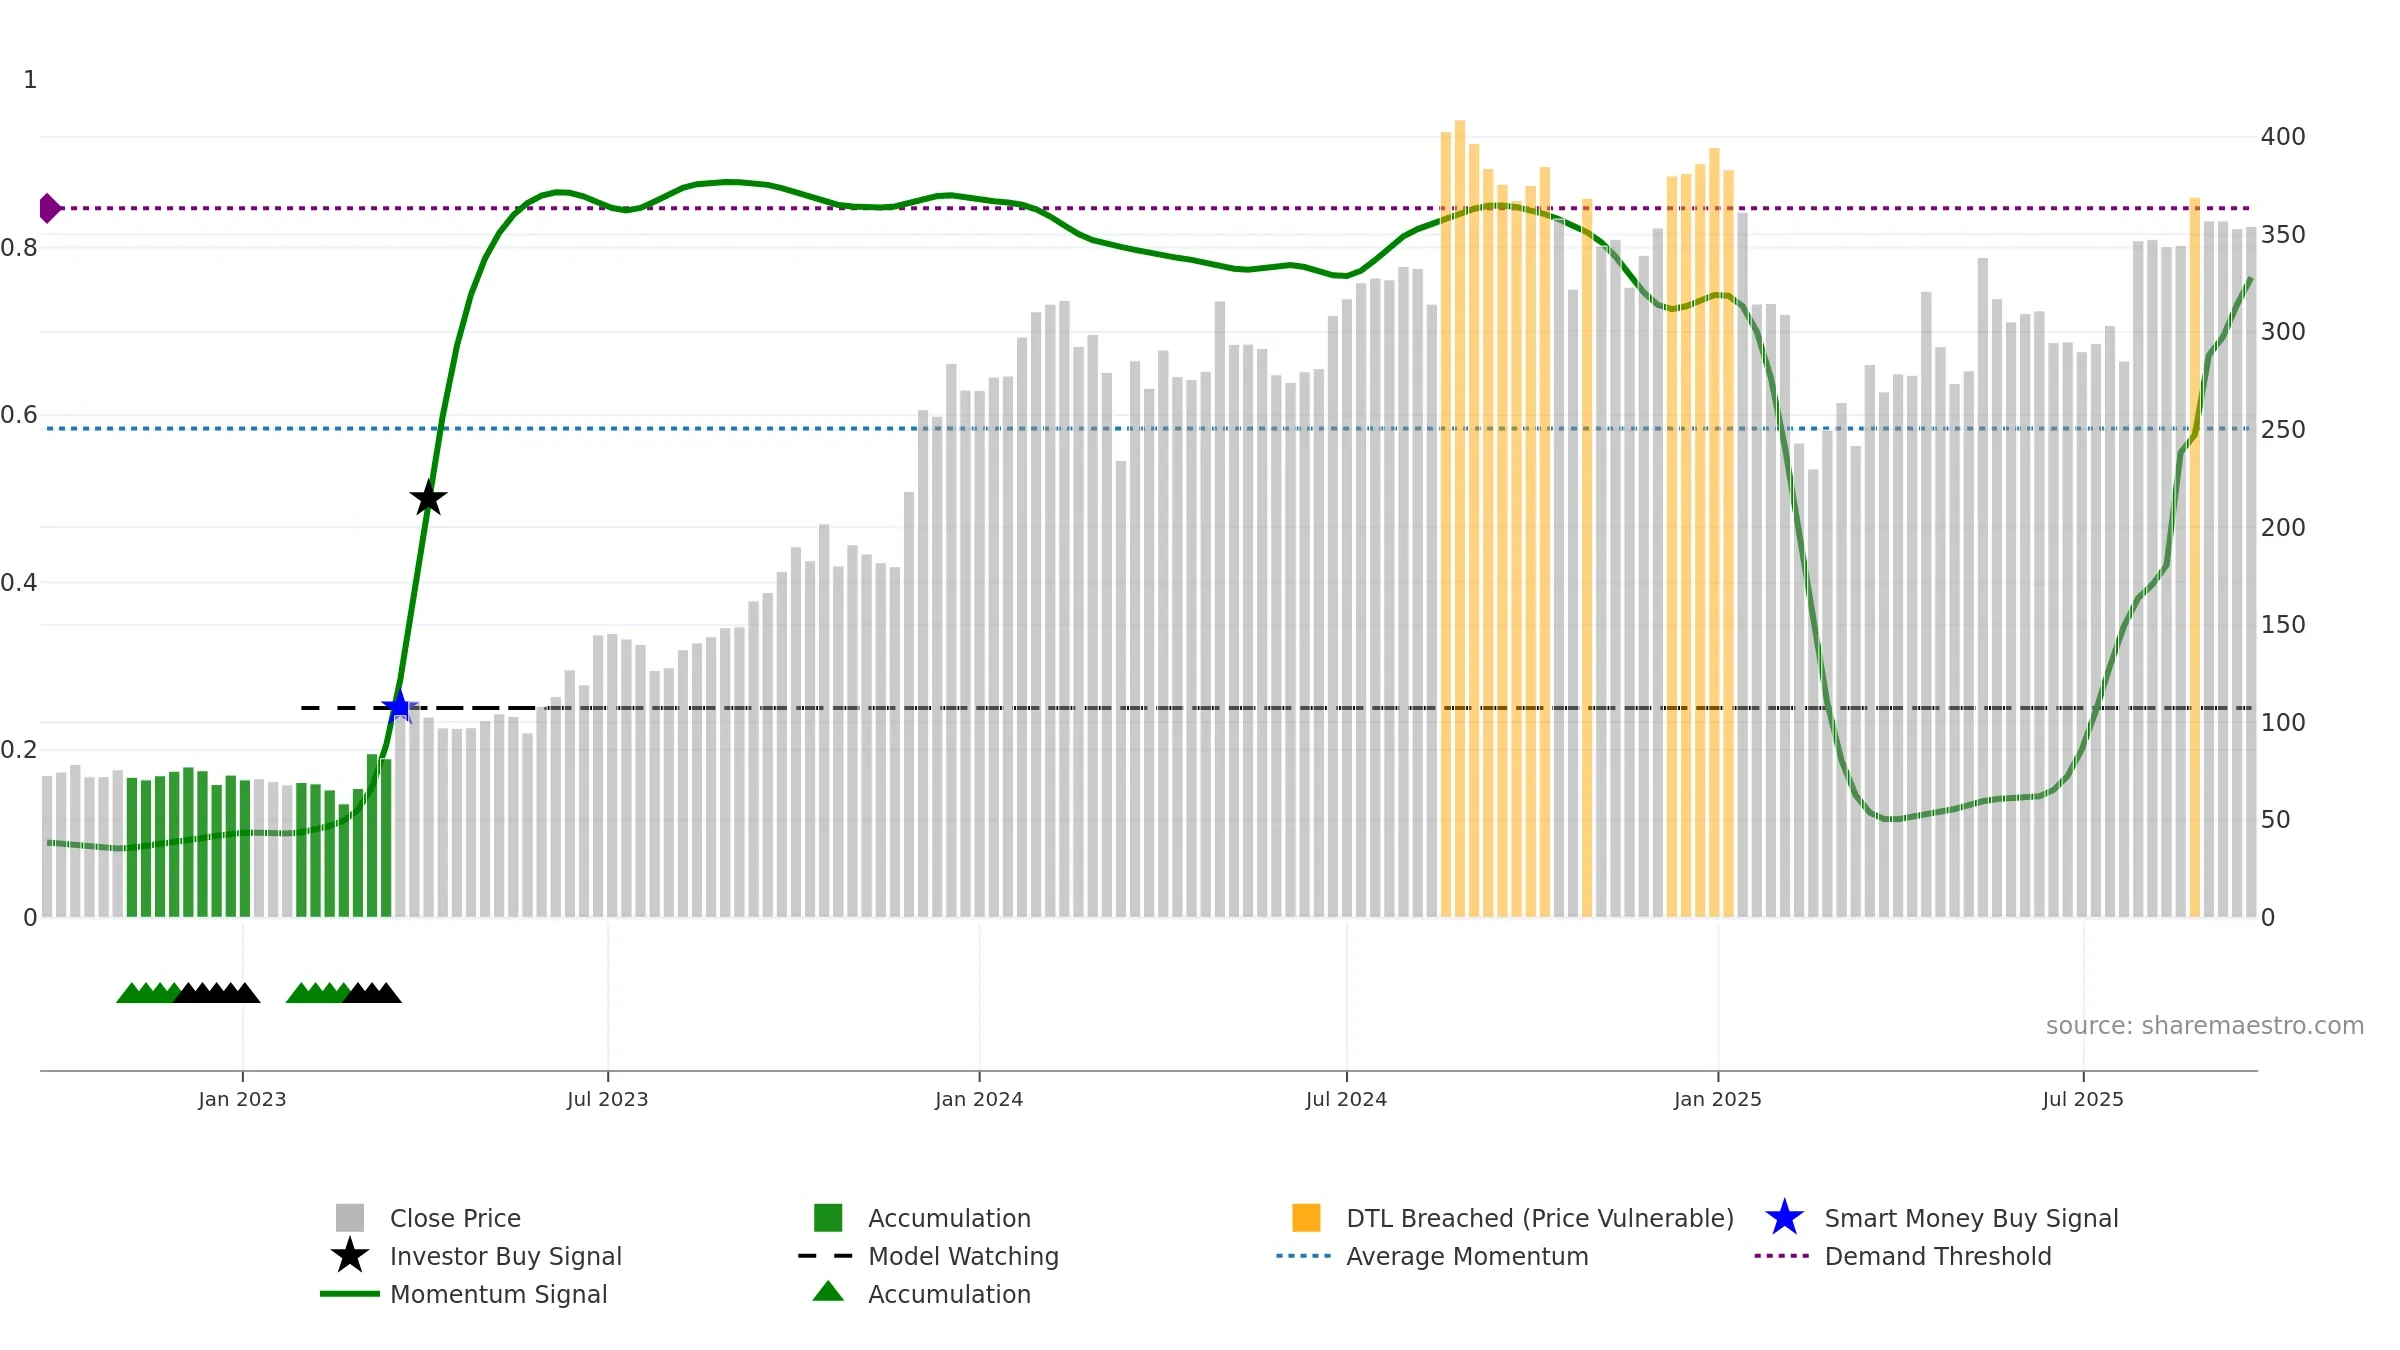Viewport: 2400px width, 1350px height.
Task: Toggle the Momentum Signal legend entry
Action: coord(464,1294)
